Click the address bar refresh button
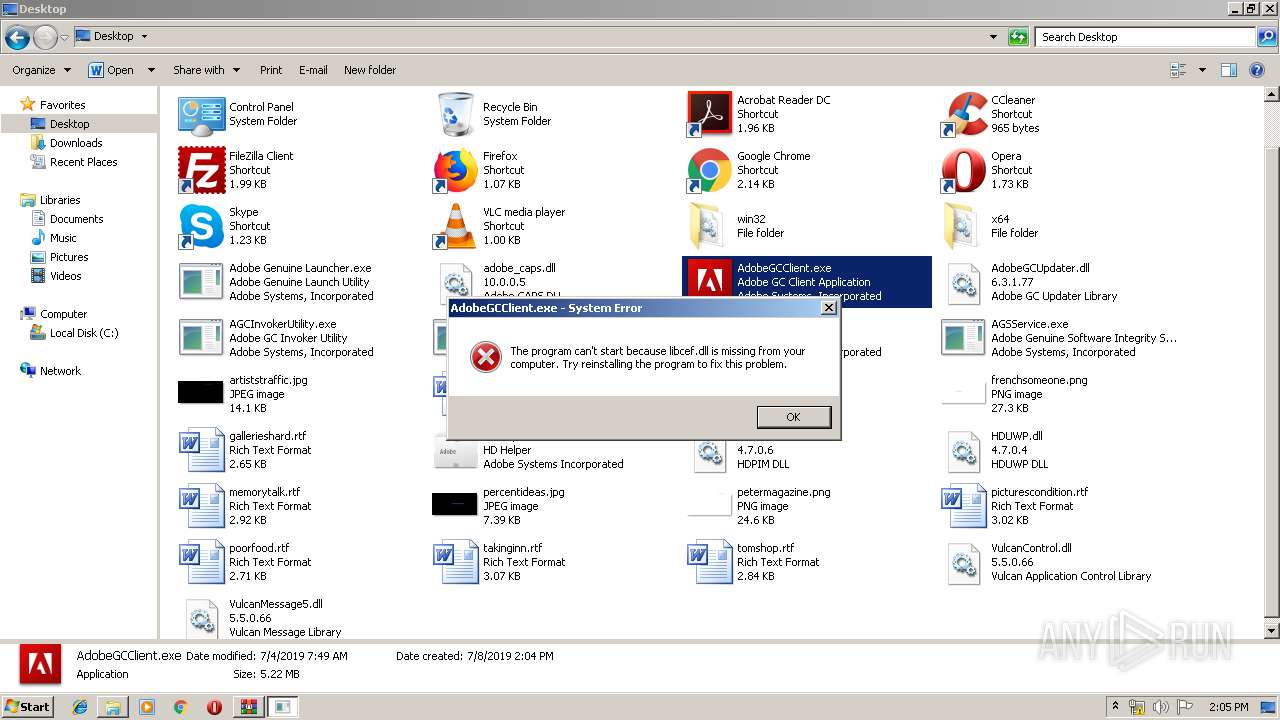 1018,37
